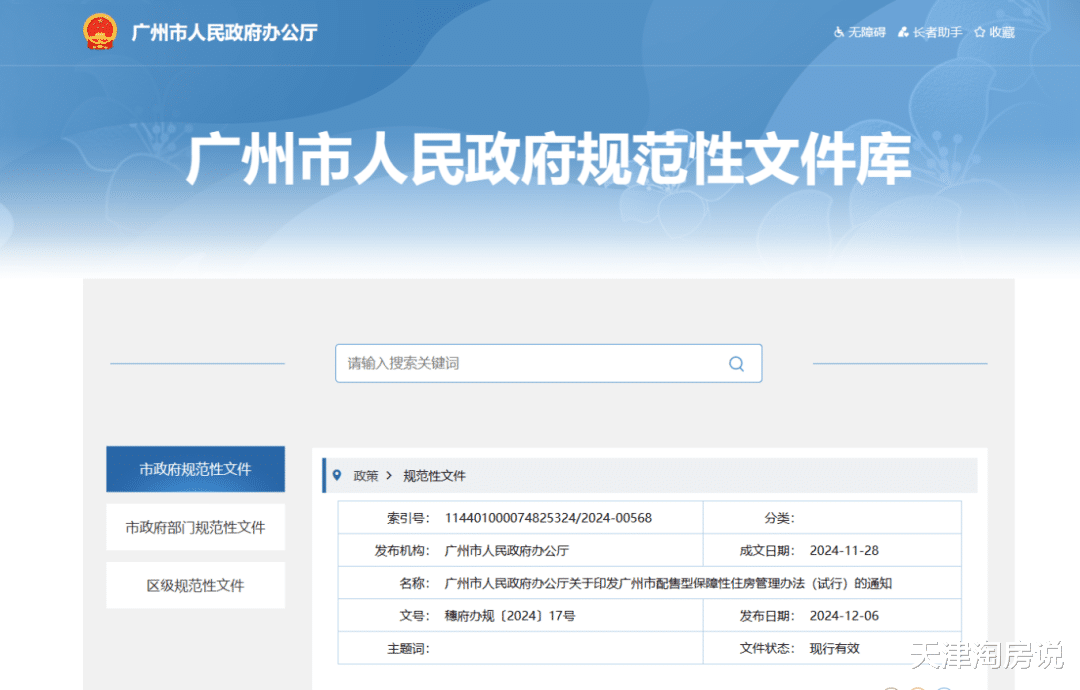Open the 市政府部门规范性文件 tab
The image size is (1080, 690).
point(196,527)
